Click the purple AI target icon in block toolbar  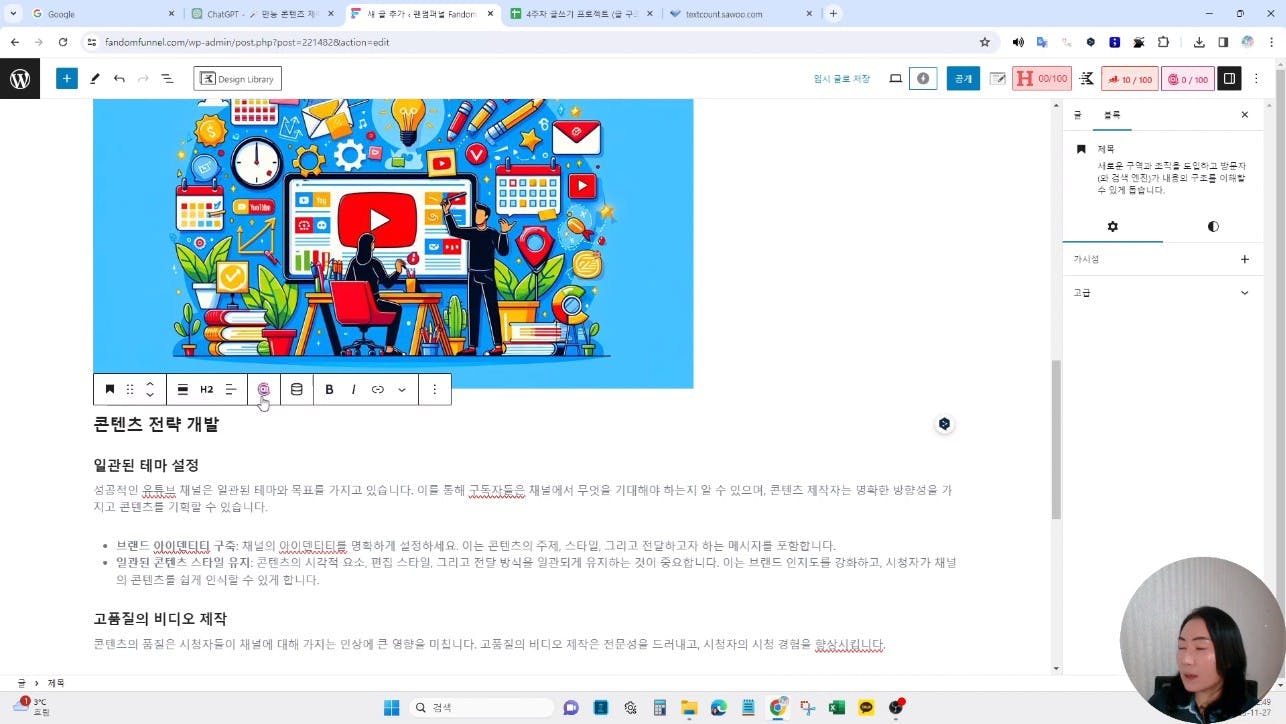[x=264, y=389]
